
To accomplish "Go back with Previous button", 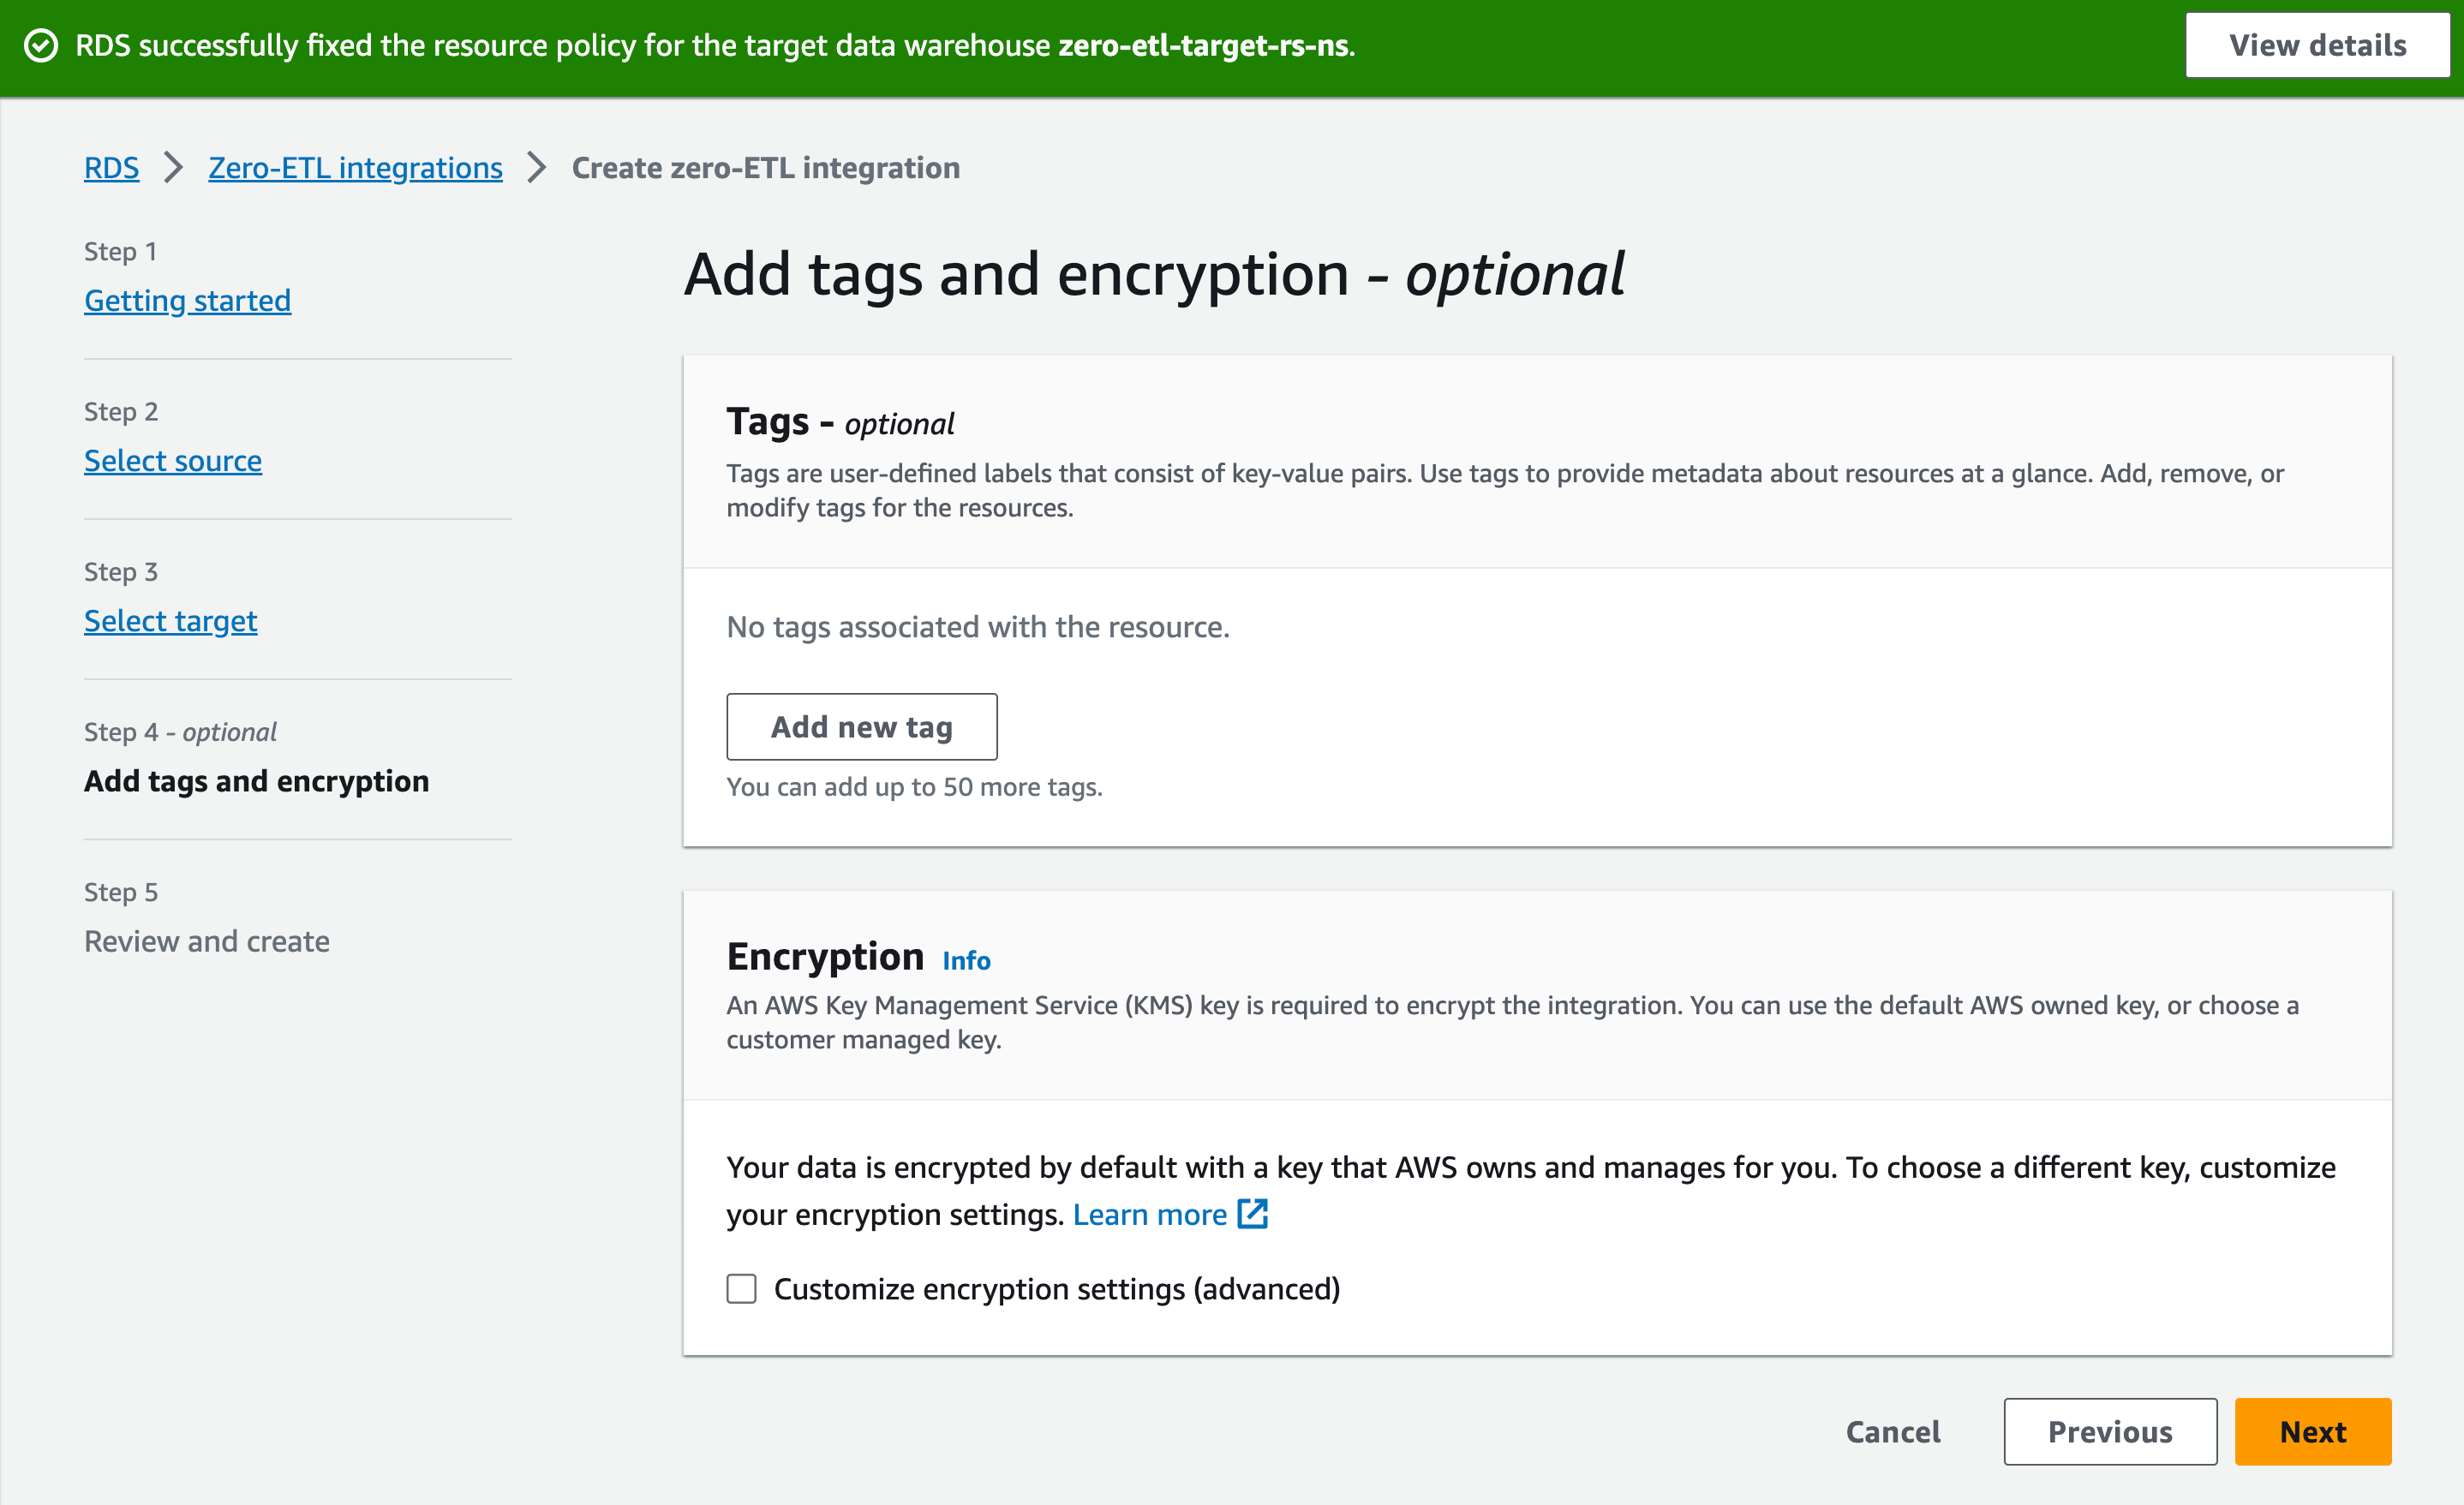I will click(x=2109, y=1431).
